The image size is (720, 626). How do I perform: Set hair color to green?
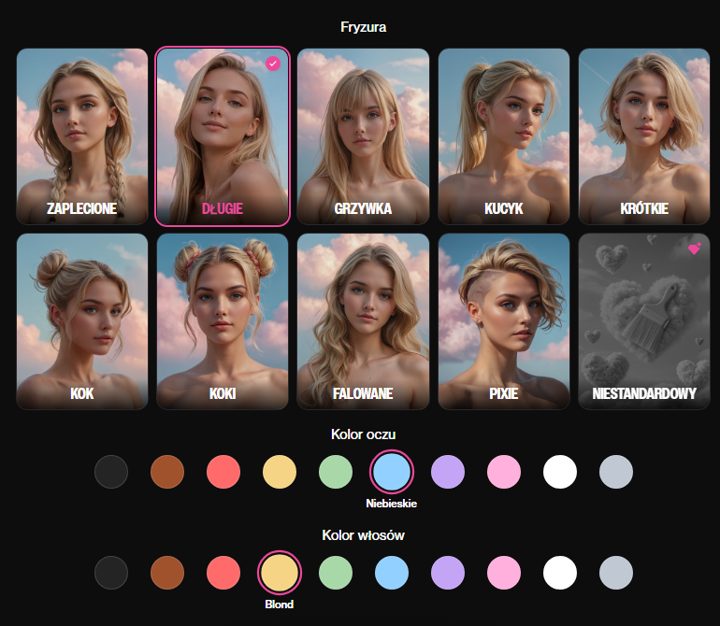pyautogui.click(x=336, y=573)
